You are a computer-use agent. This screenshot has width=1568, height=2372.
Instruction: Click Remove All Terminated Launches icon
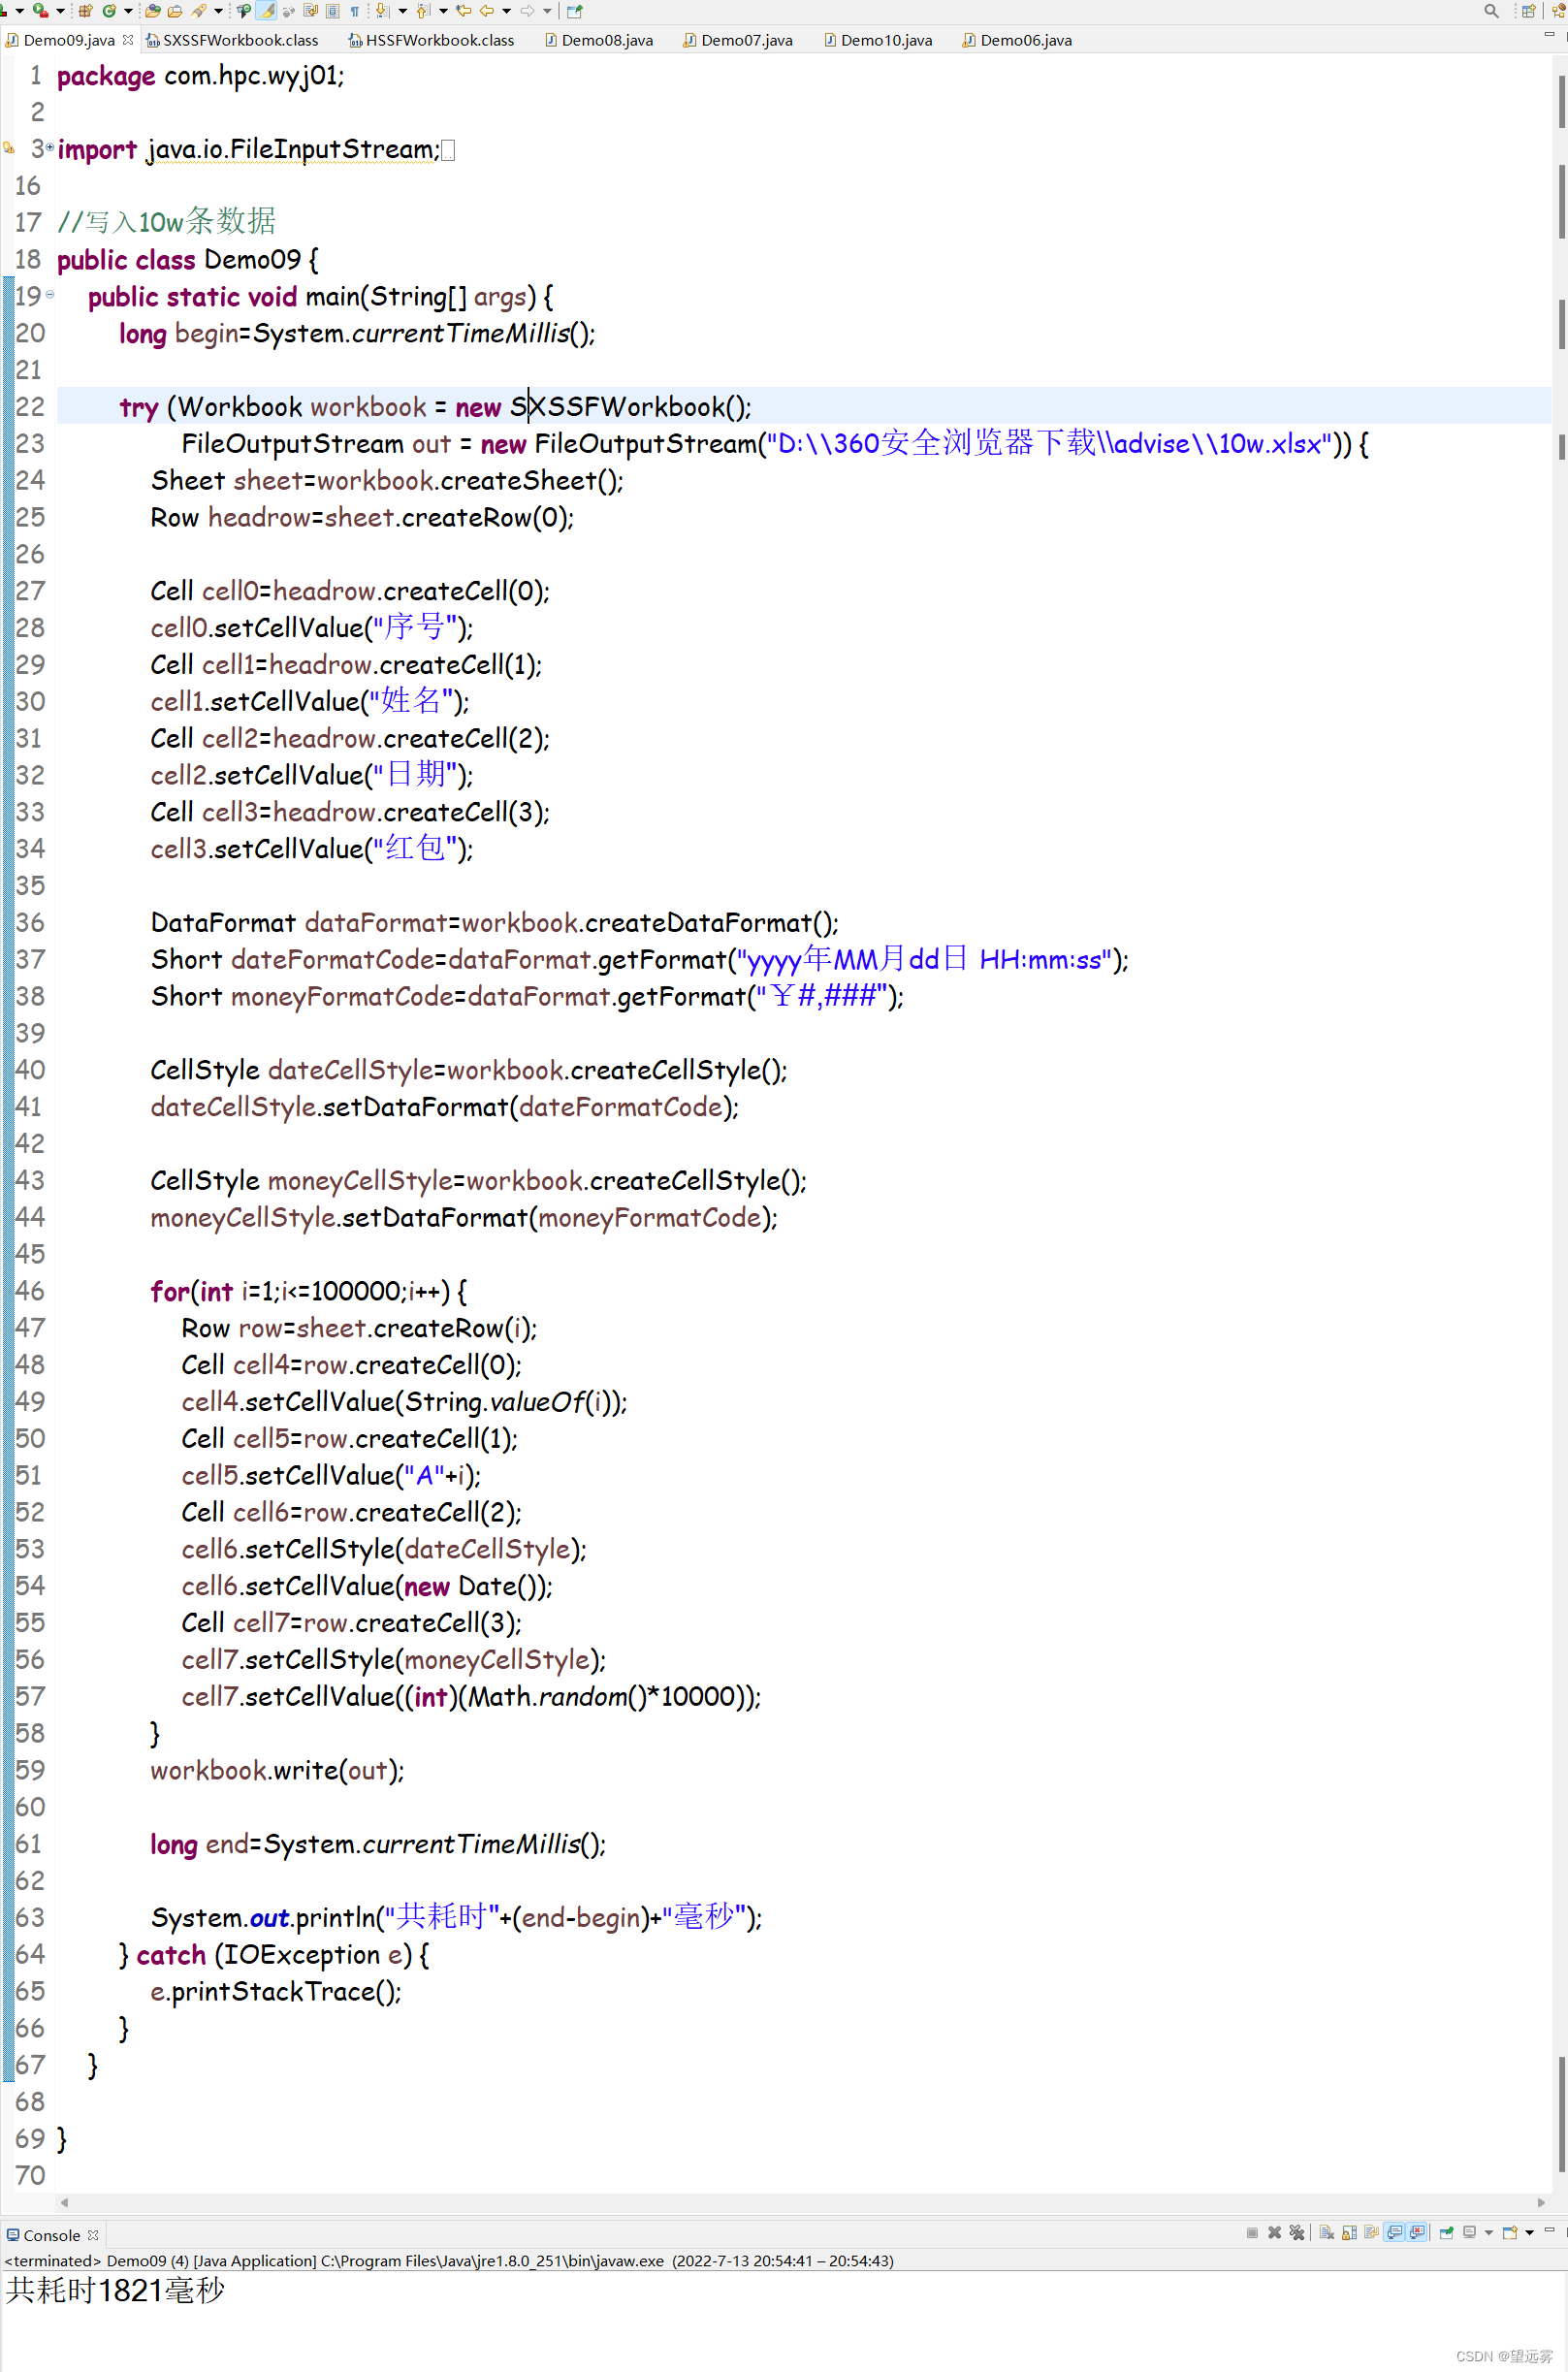[1297, 2233]
